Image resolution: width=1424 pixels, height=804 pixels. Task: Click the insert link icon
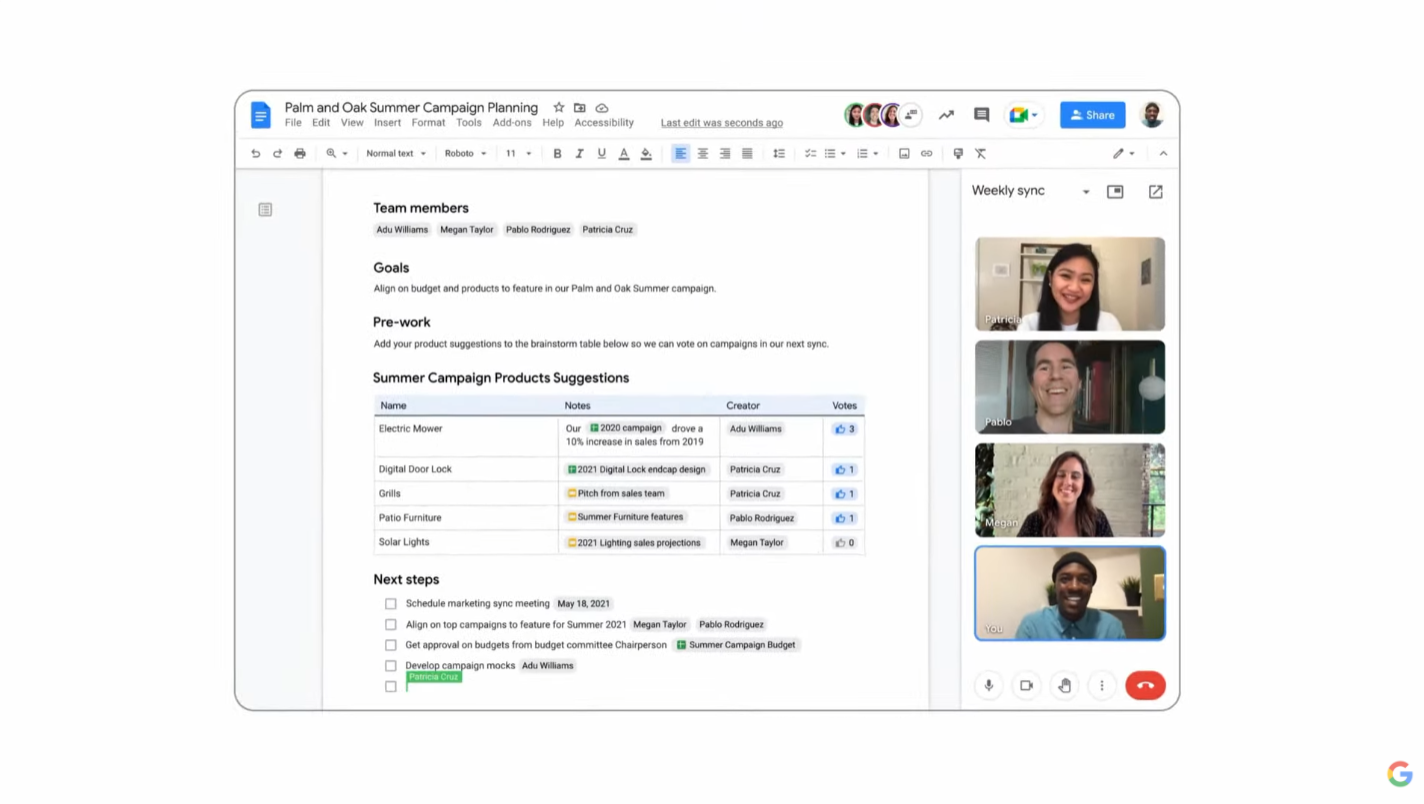point(926,154)
